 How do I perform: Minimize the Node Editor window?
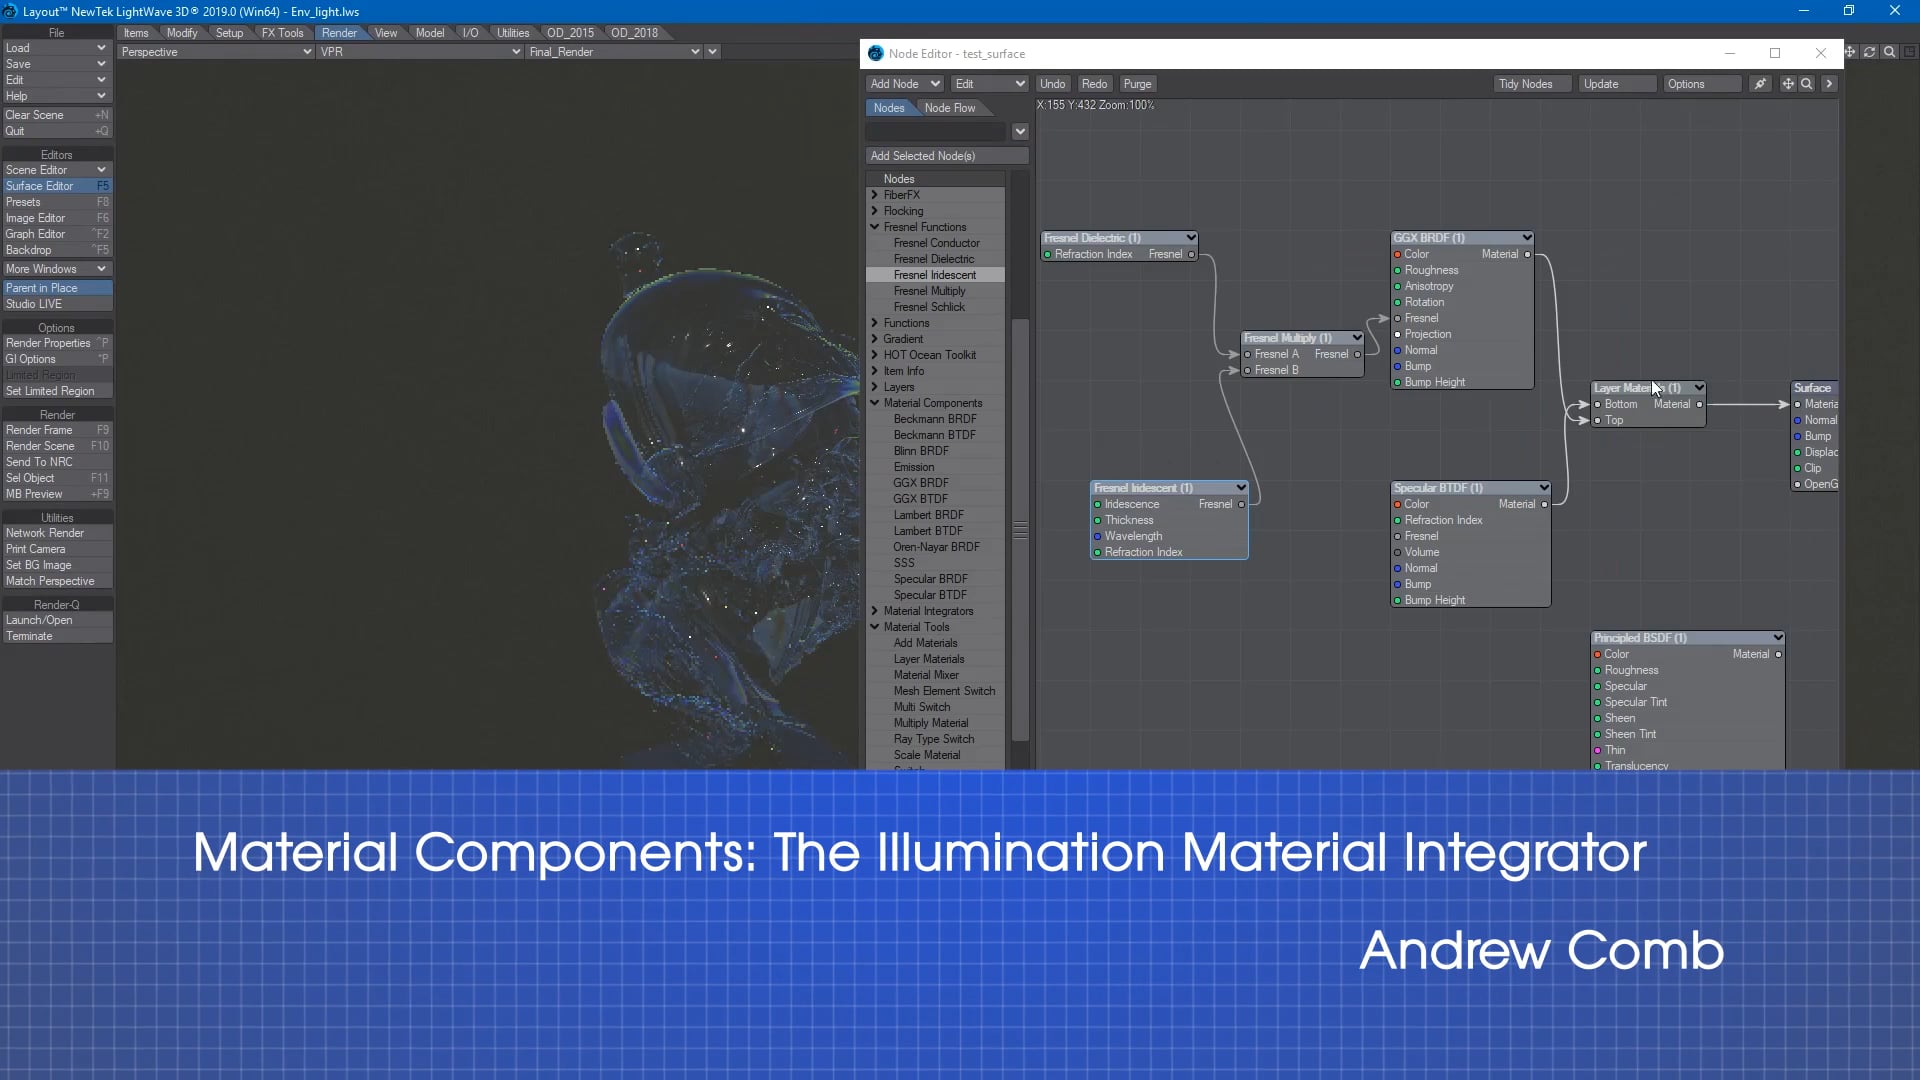1730,54
